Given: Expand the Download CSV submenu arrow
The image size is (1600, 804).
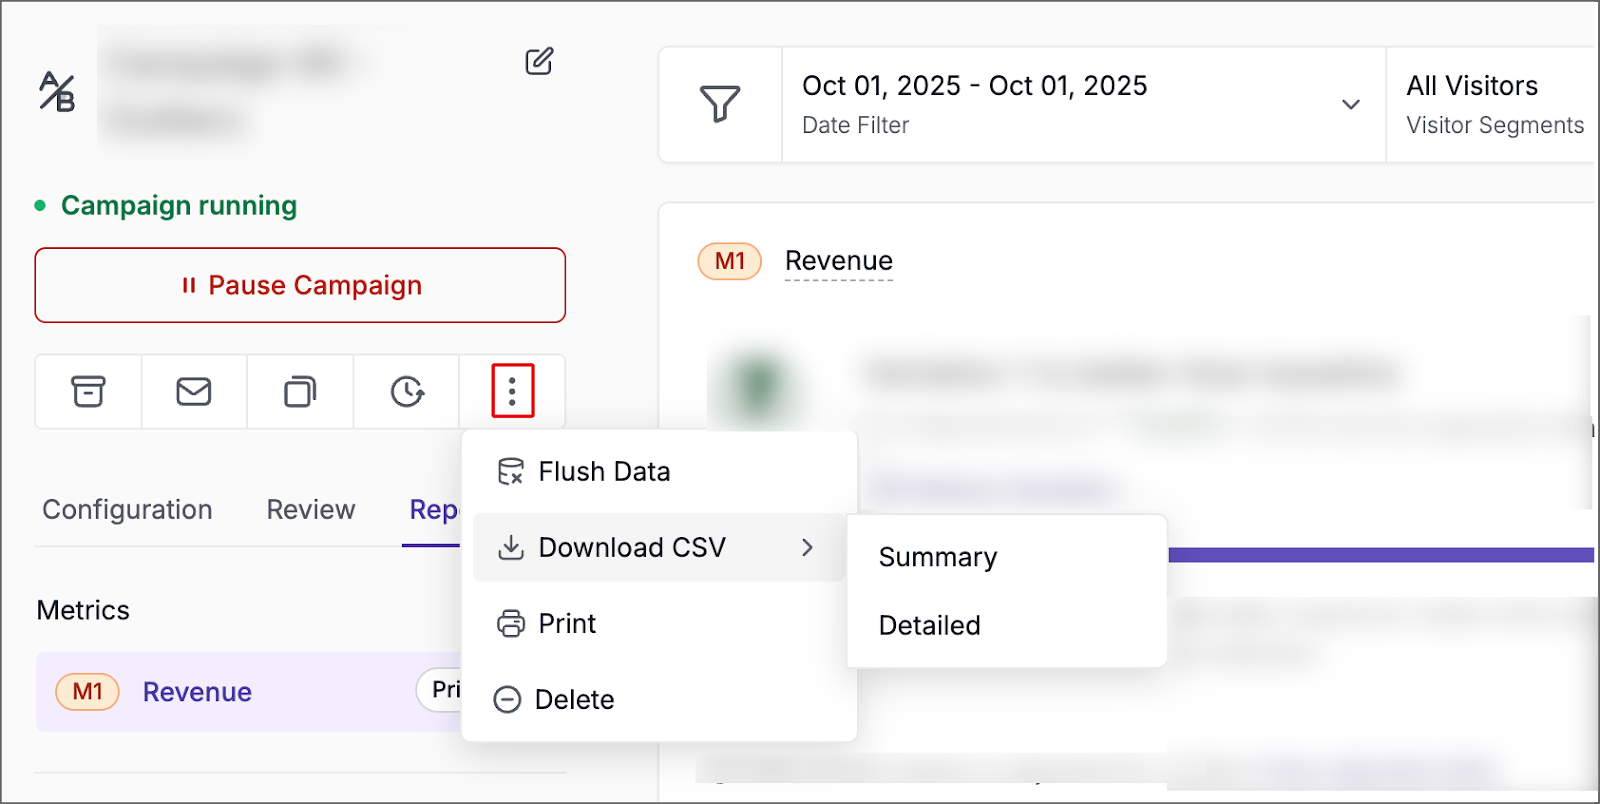Looking at the screenshot, I should [807, 547].
